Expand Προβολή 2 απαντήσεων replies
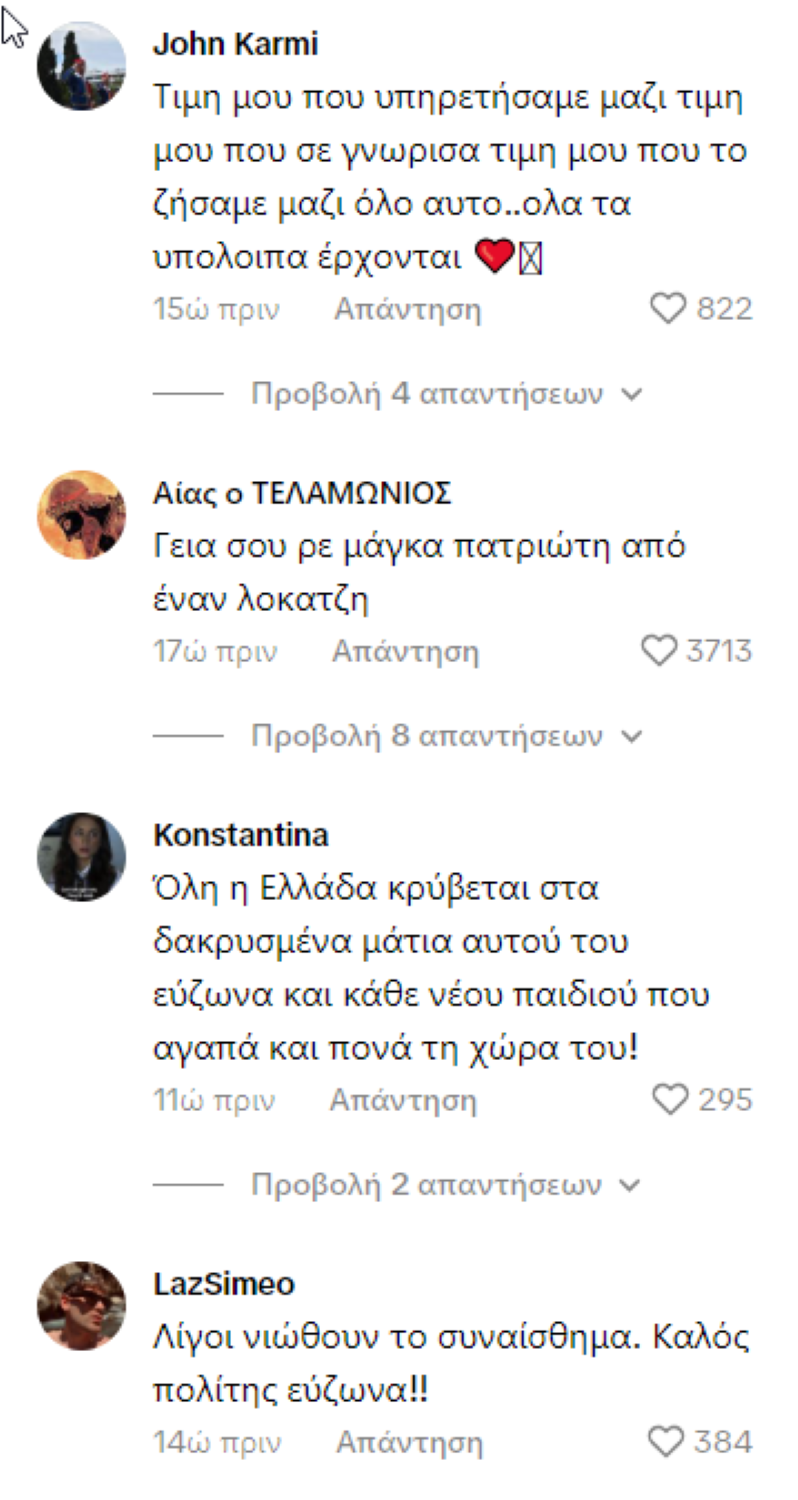798x1500 pixels. point(446,1186)
